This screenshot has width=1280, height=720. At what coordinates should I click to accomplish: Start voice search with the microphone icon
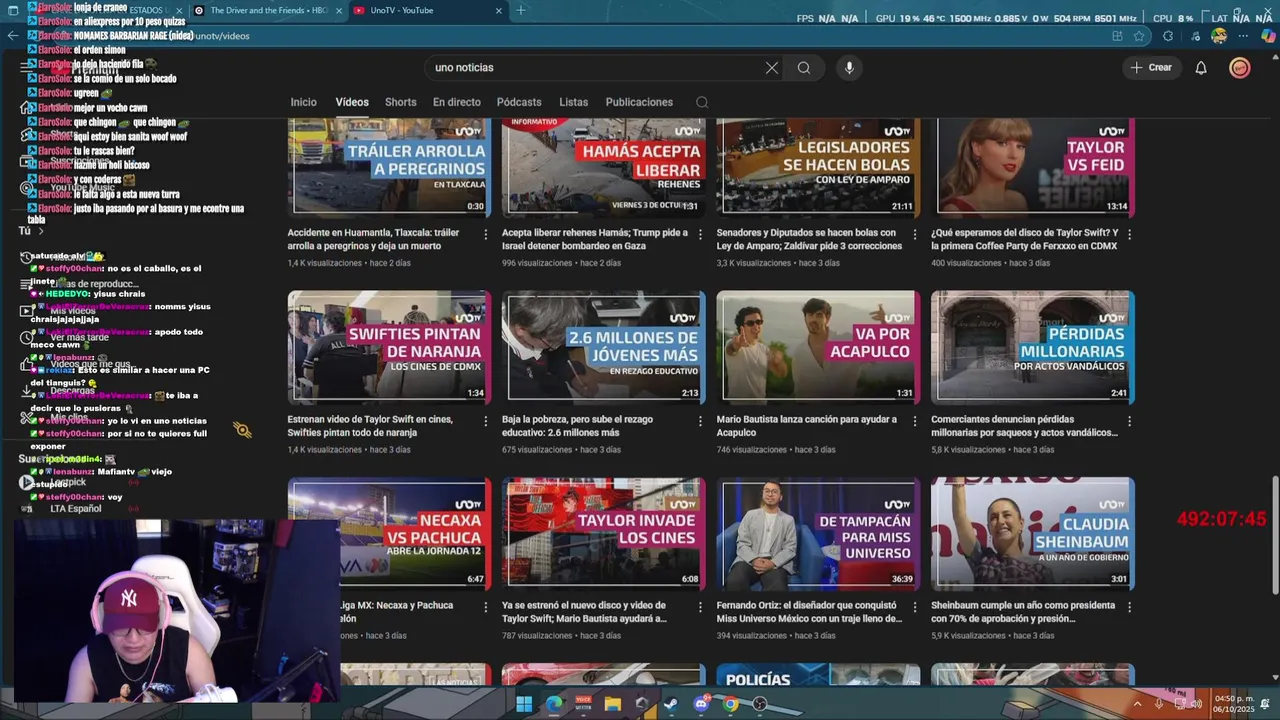(849, 68)
